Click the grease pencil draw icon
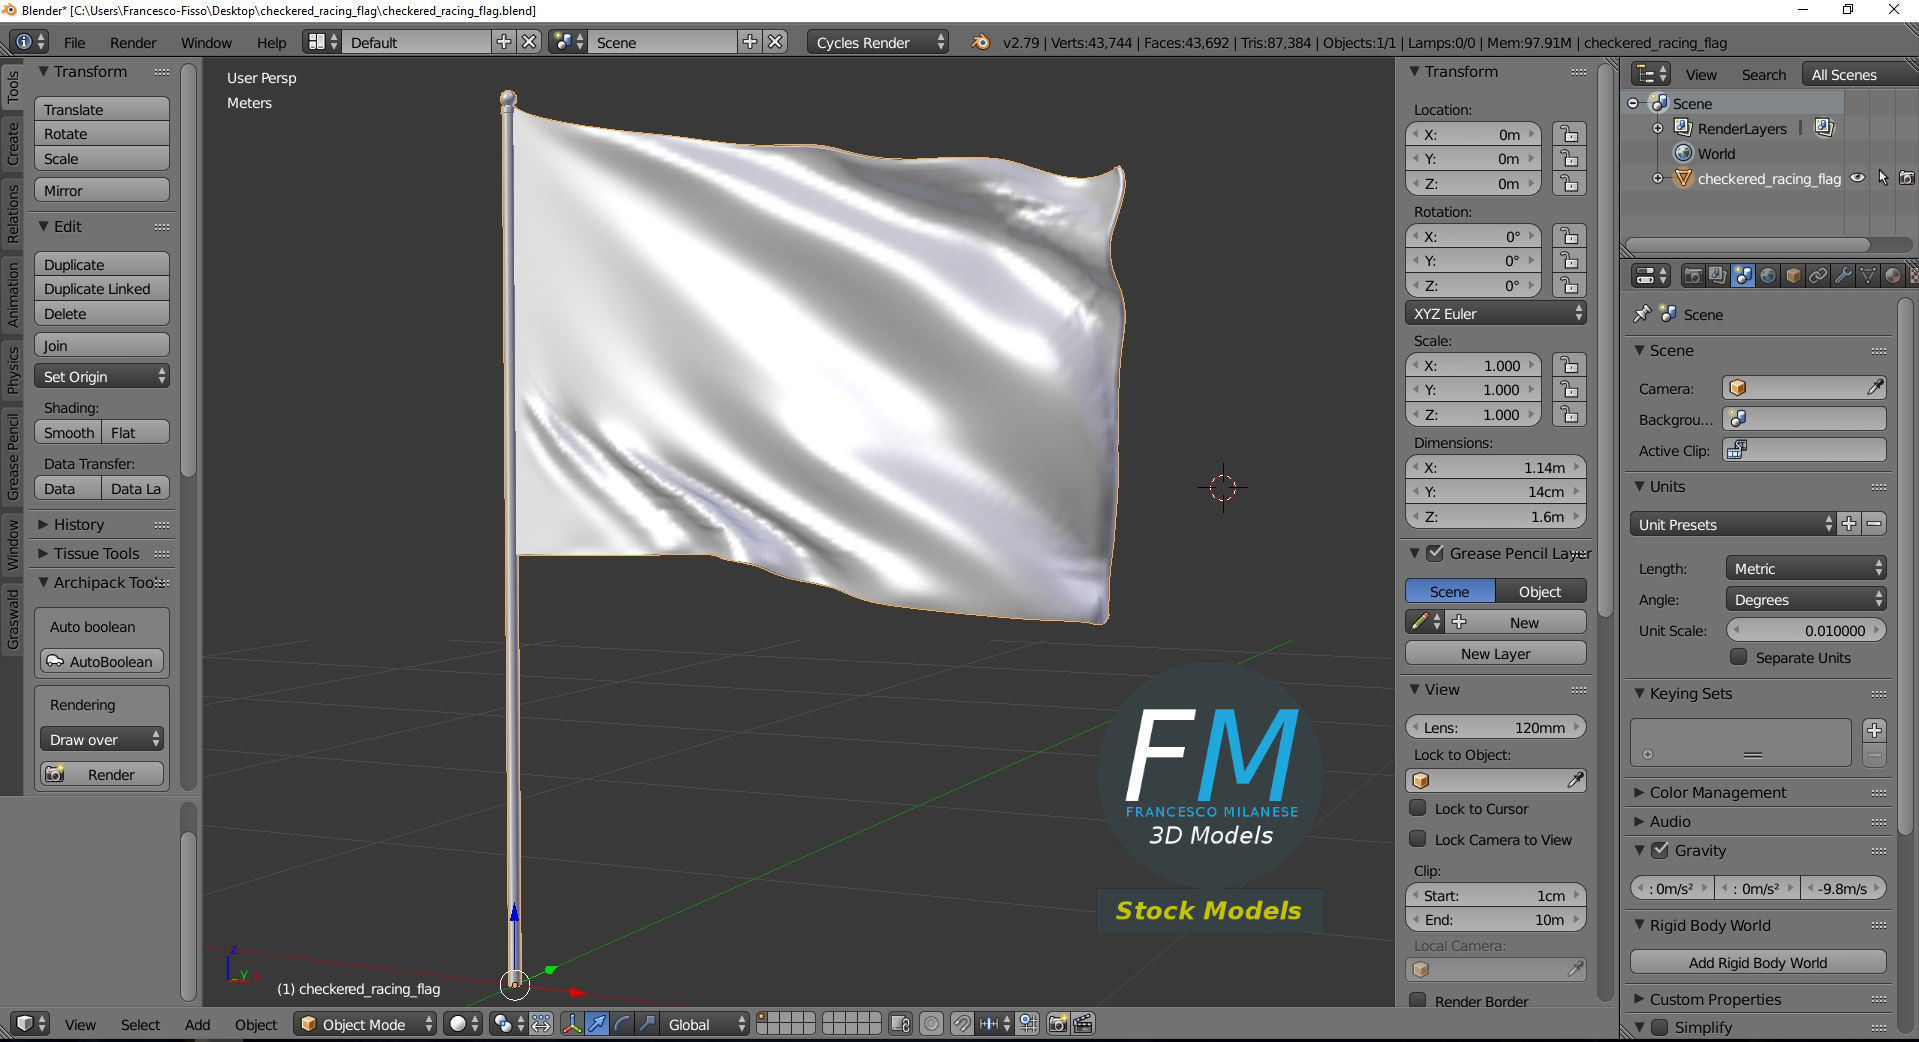 pos(1425,622)
